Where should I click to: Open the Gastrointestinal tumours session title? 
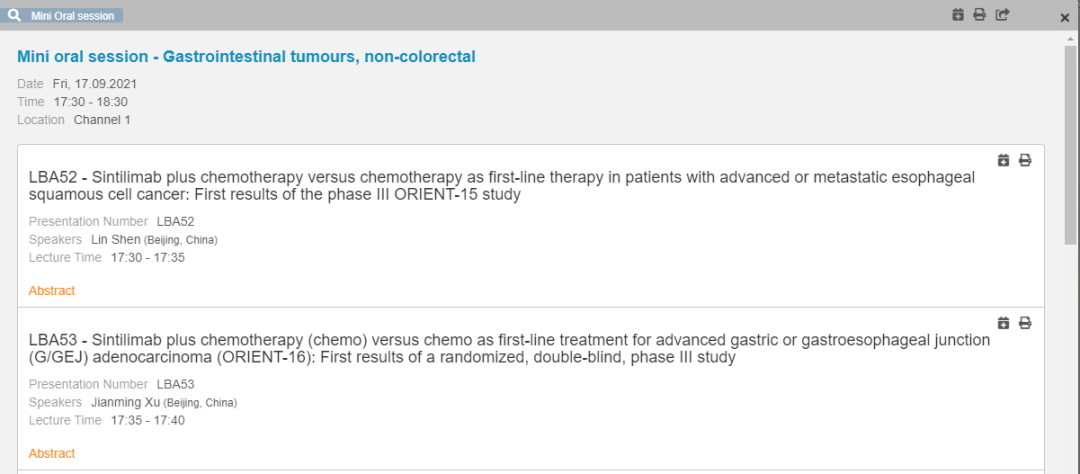pyautogui.click(x=246, y=56)
